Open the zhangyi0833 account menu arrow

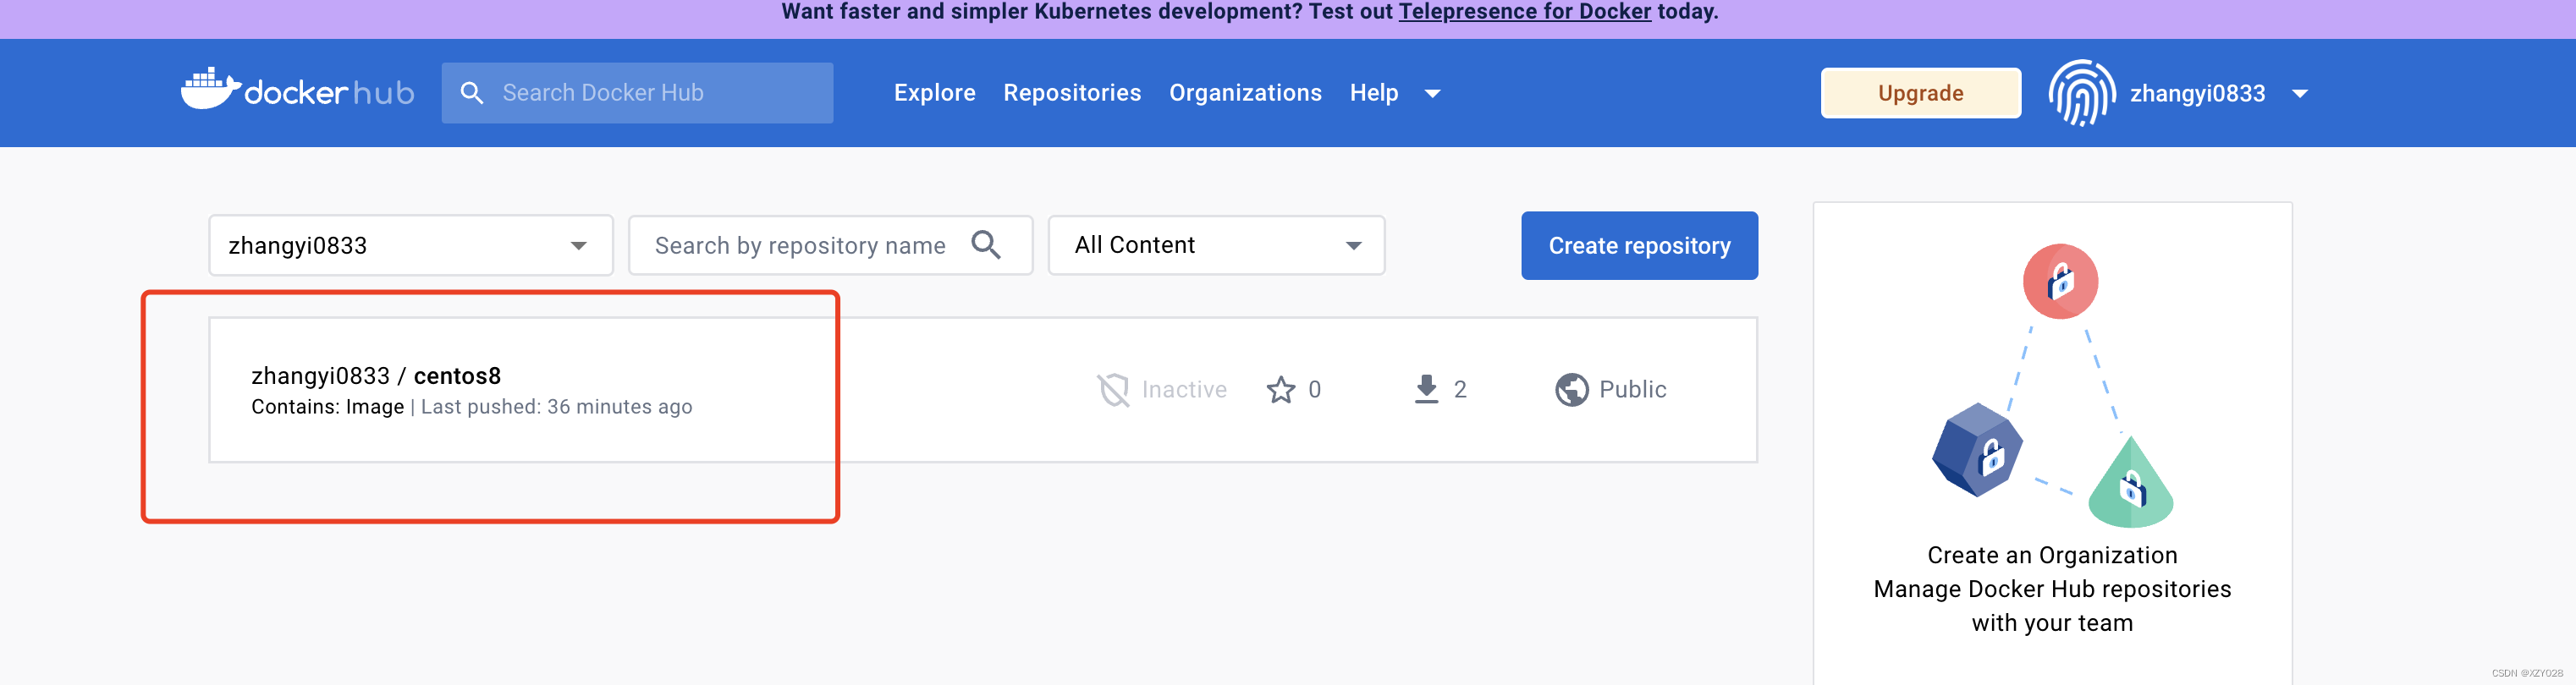coord(2300,94)
